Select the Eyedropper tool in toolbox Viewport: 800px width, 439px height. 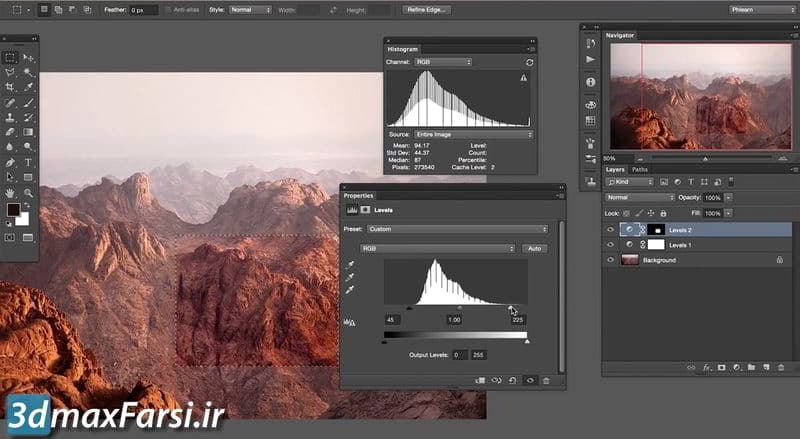tap(28, 87)
